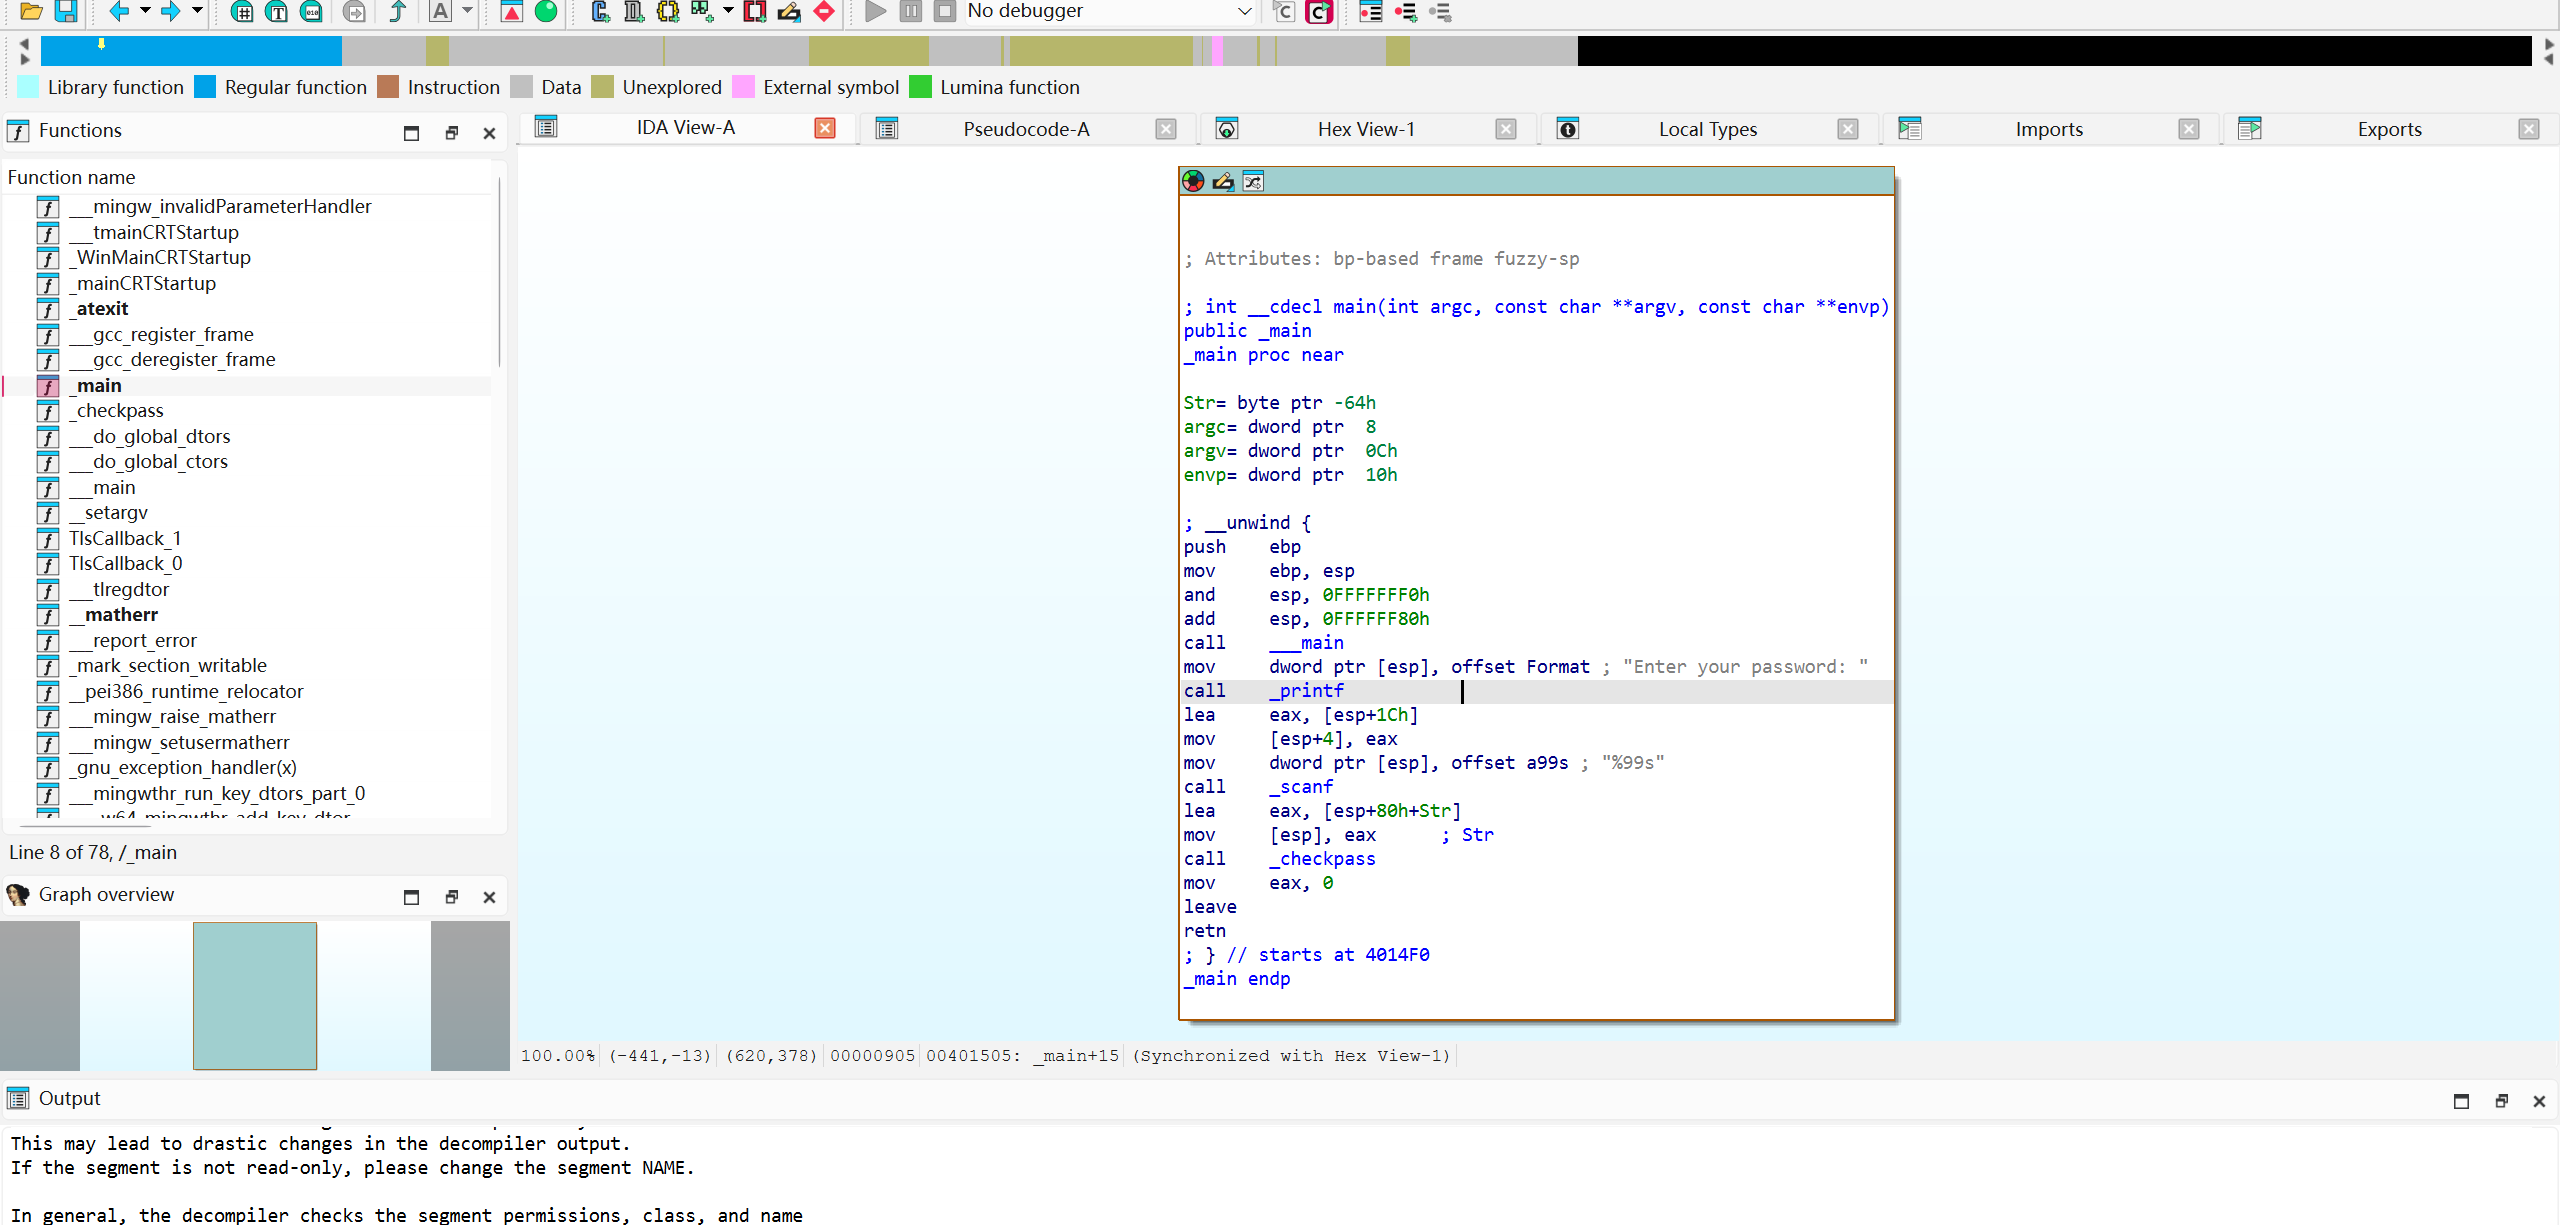Click the hash-symbol view toolbar icon
Viewport: 2560px width, 1225px height.
click(242, 11)
